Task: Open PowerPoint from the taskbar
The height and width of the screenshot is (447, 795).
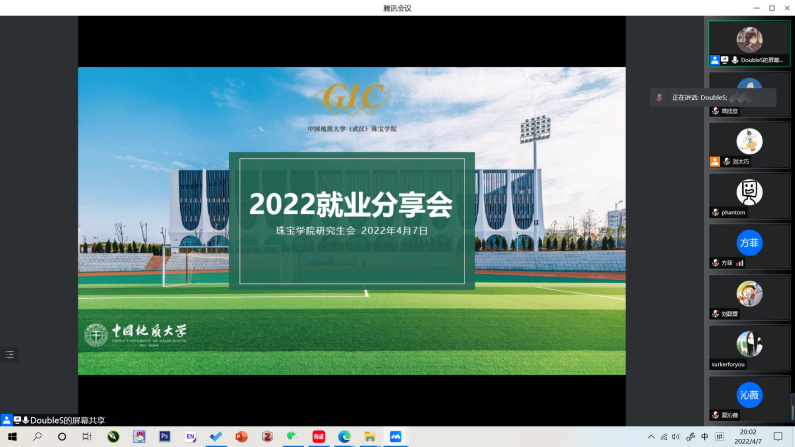Action: 241,437
